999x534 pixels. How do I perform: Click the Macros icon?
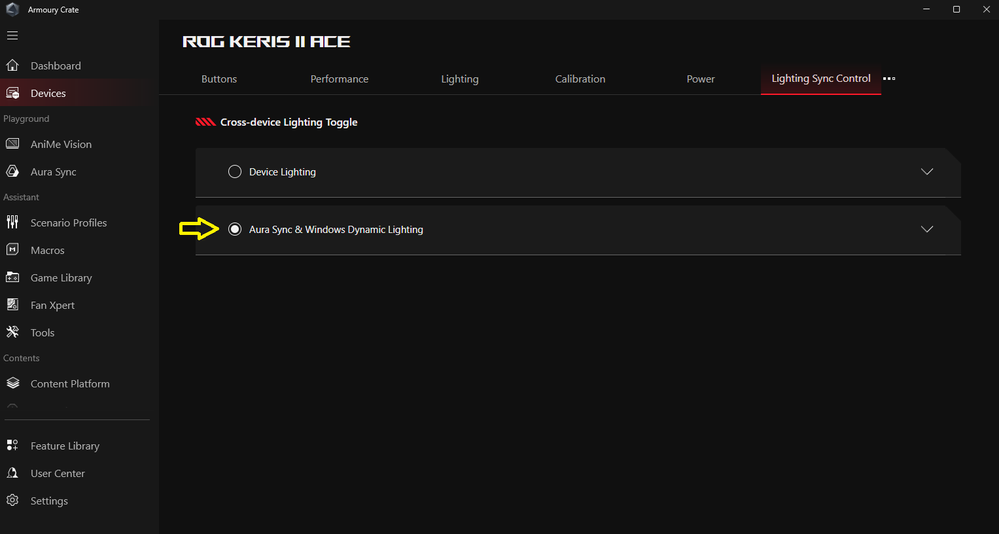(x=12, y=250)
